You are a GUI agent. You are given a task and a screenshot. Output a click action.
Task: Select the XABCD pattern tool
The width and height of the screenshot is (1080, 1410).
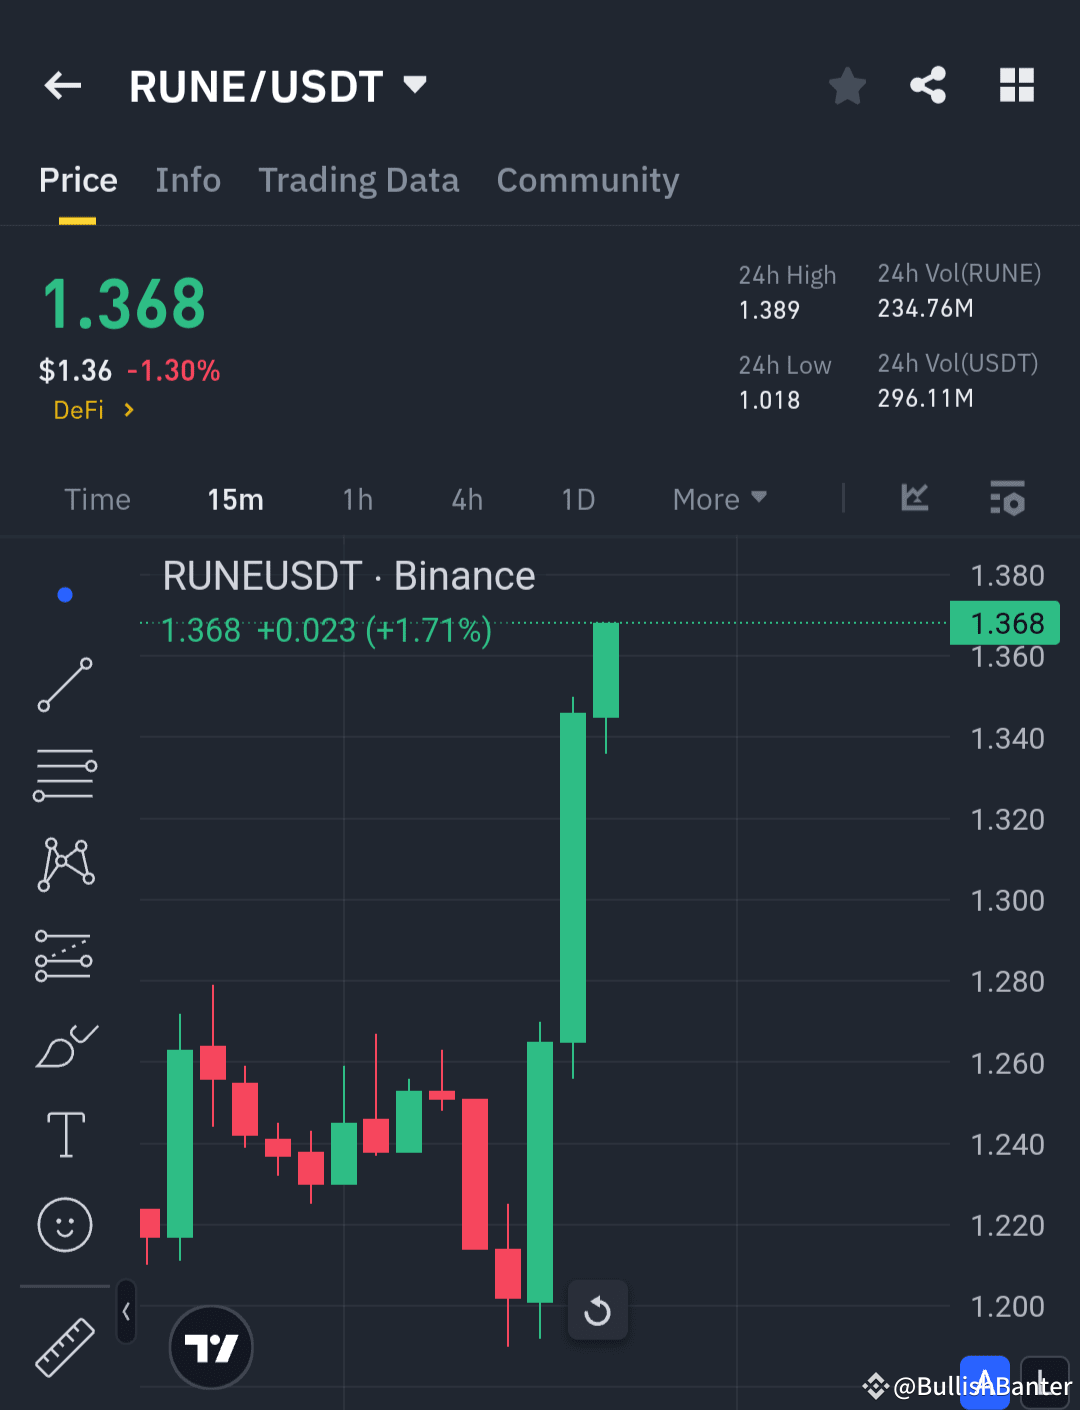[64, 864]
